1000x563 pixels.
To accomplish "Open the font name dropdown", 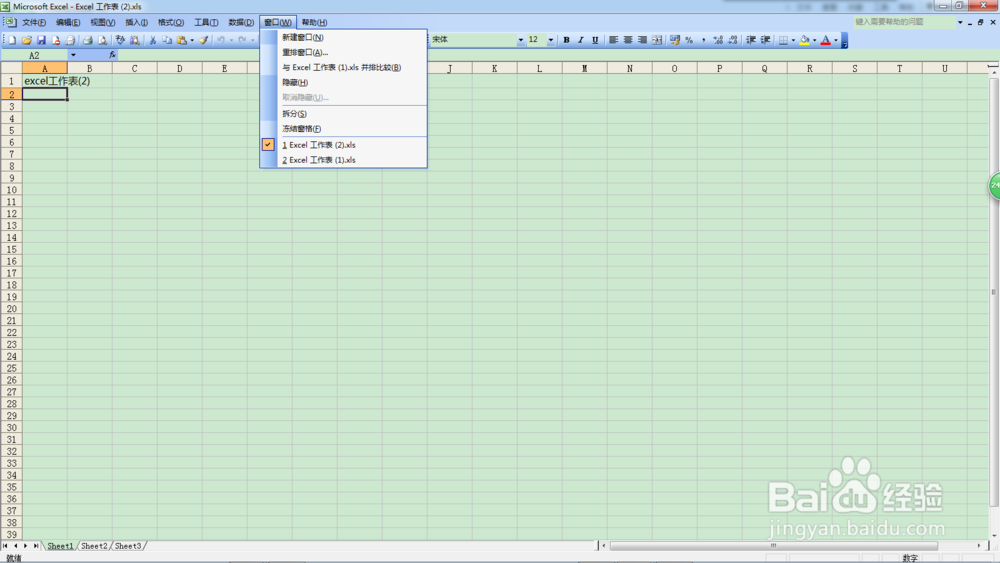I will (520, 40).
